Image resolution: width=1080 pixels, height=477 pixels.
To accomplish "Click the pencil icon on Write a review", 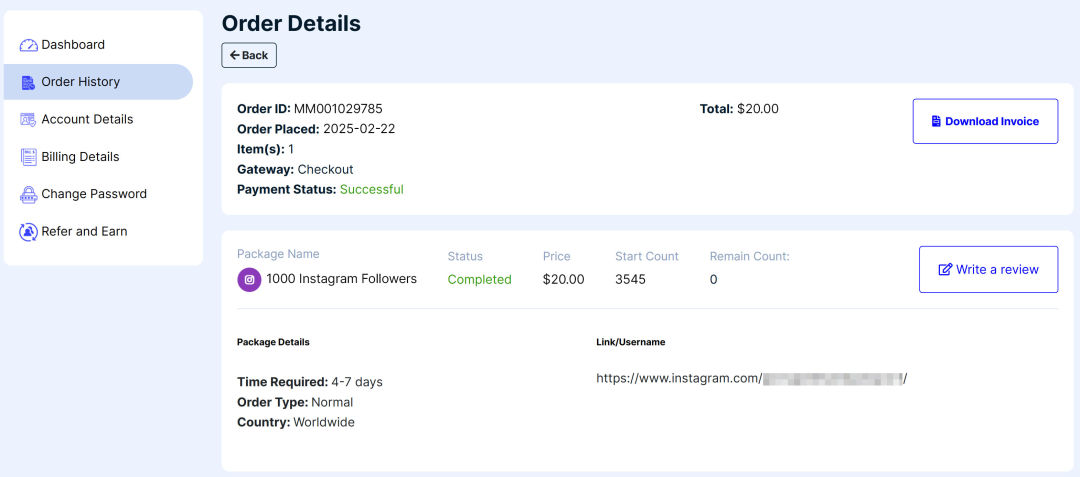I will point(945,270).
